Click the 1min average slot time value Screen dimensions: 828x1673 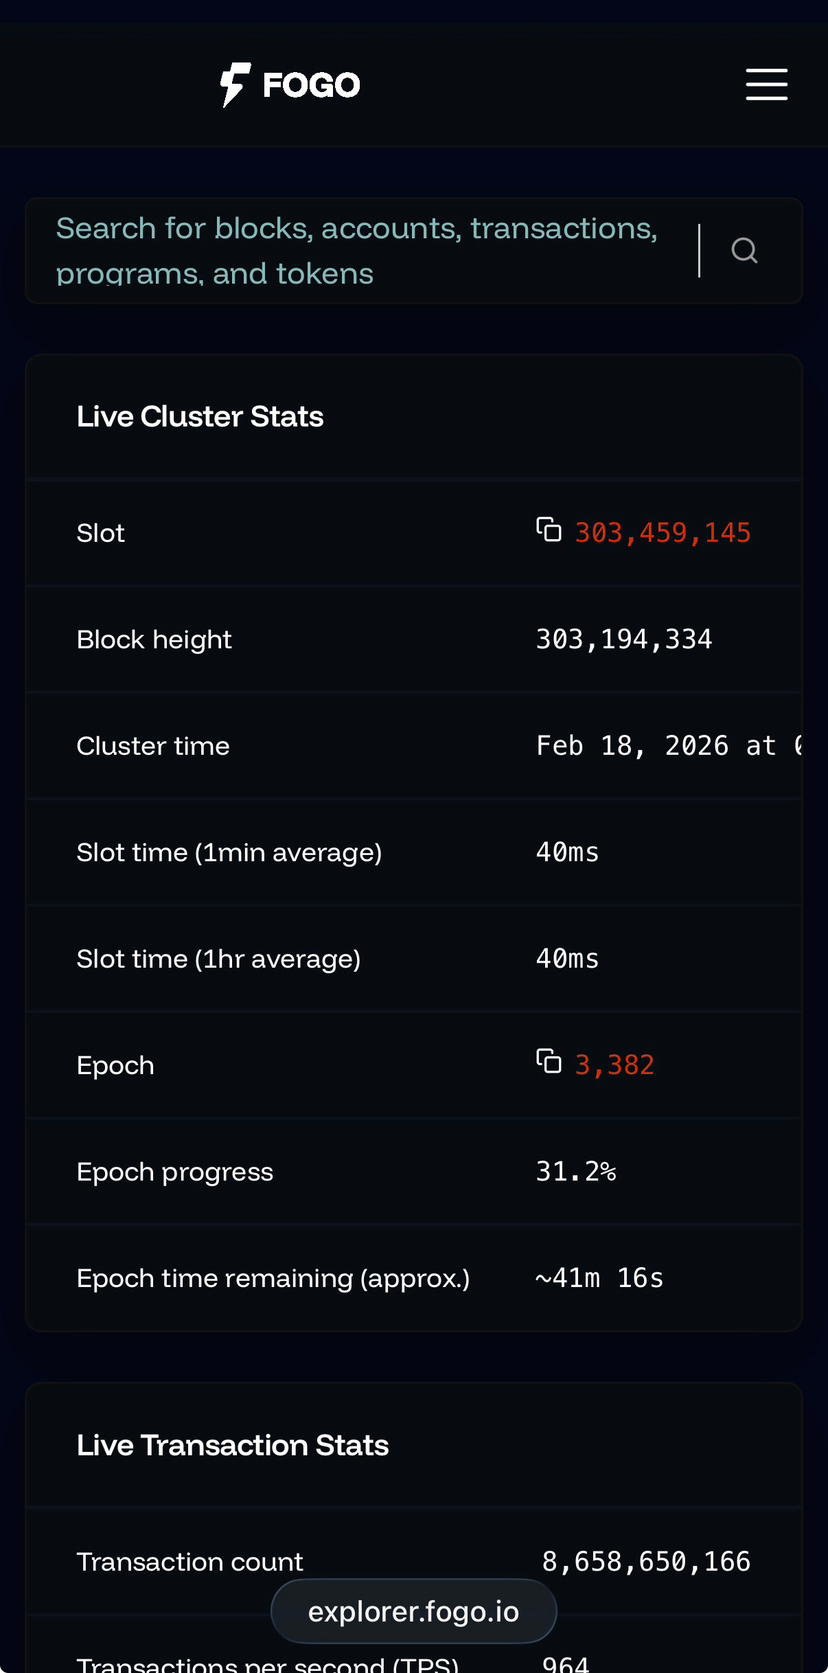(x=567, y=852)
